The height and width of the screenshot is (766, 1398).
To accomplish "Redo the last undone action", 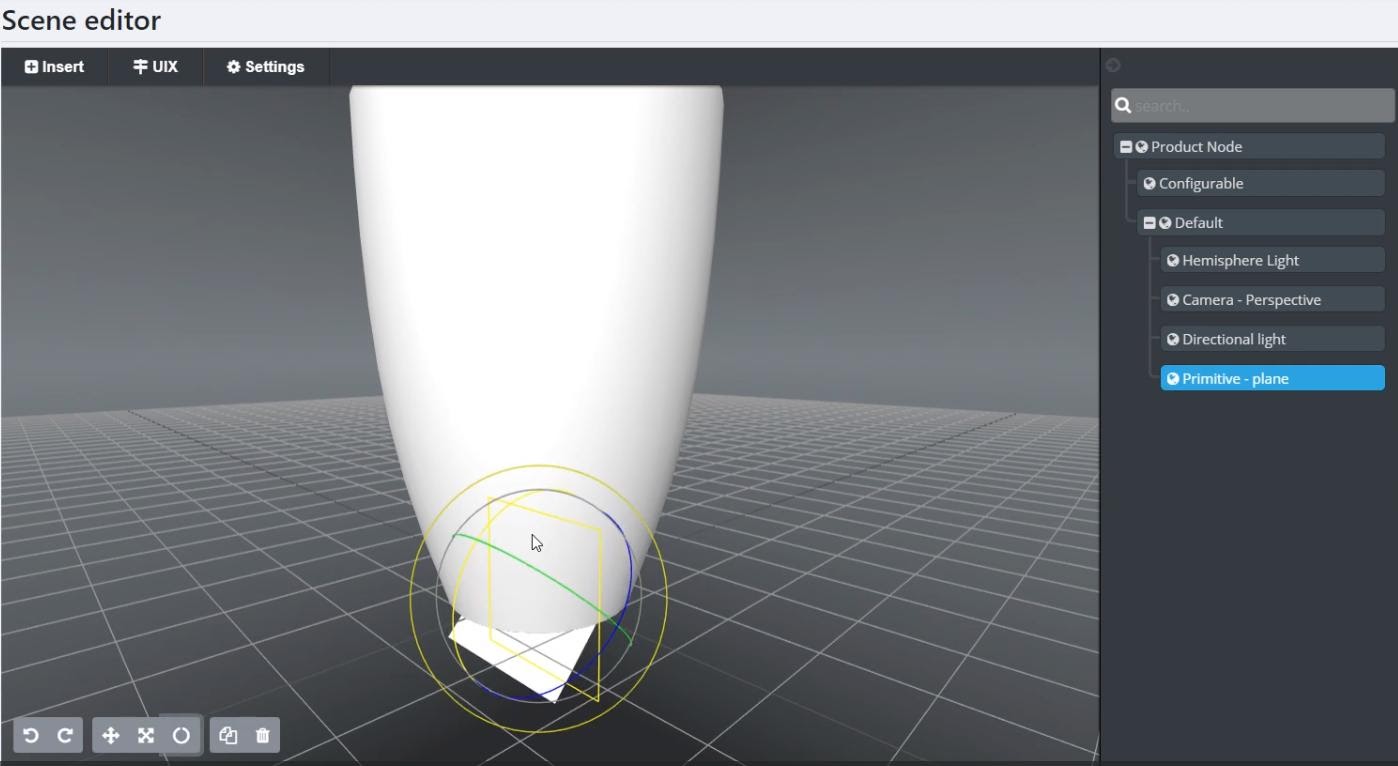I will click(65, 736).
